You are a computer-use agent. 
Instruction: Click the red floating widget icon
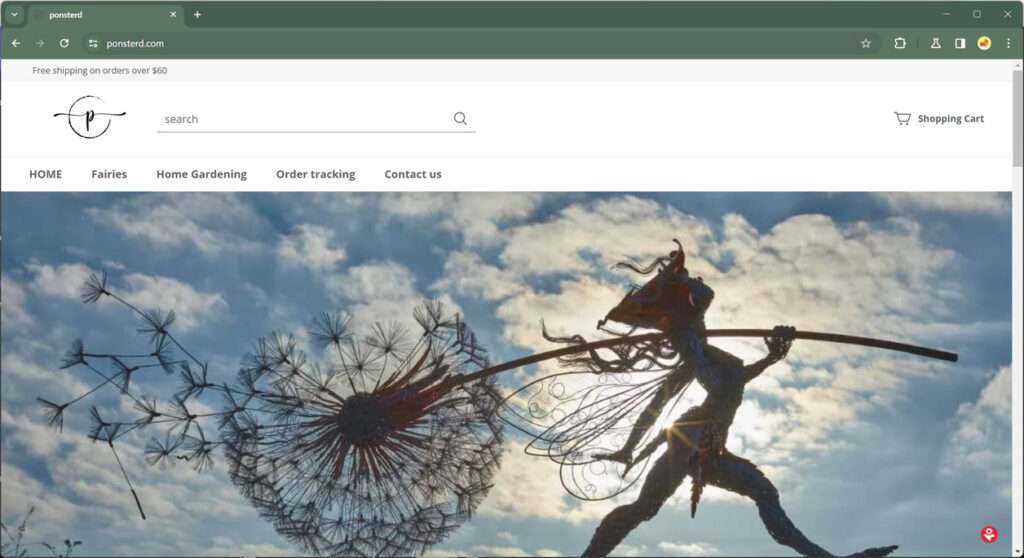click(989, 534)
